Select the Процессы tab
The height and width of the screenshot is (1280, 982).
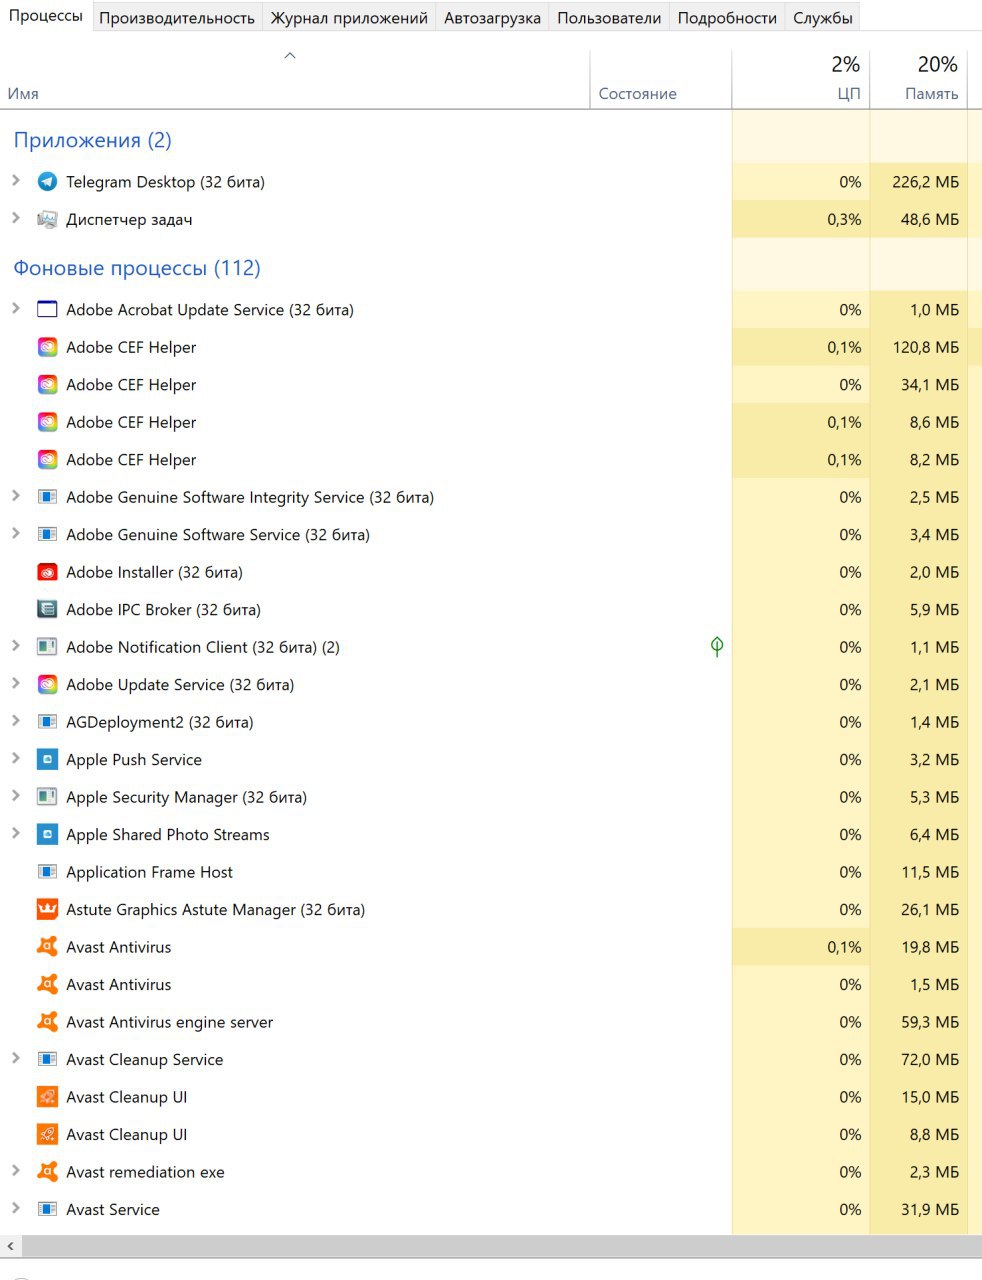[x=46, y=16]
